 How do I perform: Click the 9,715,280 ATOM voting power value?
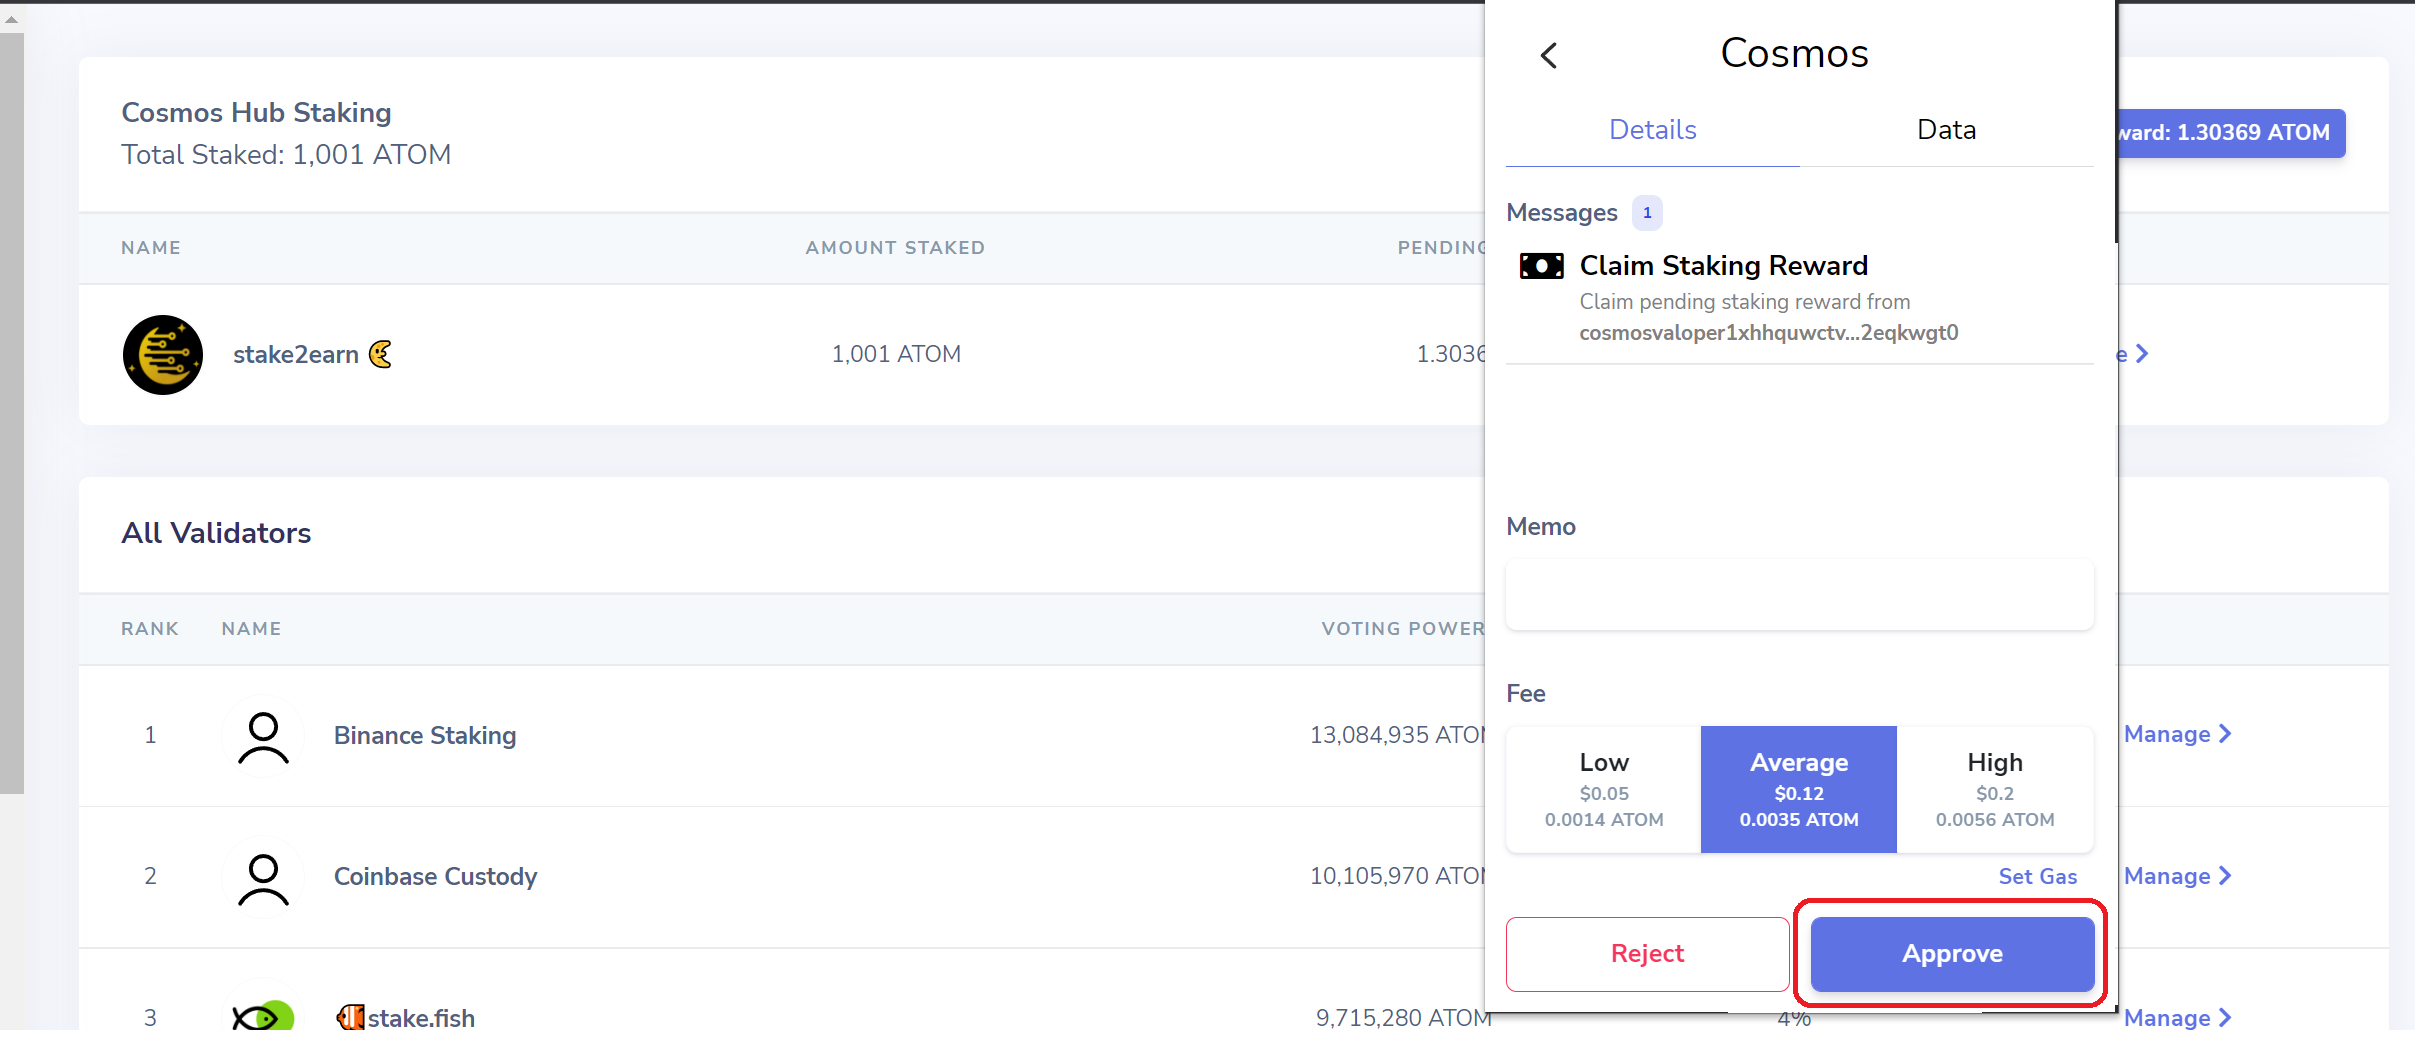point(1403,1018)
